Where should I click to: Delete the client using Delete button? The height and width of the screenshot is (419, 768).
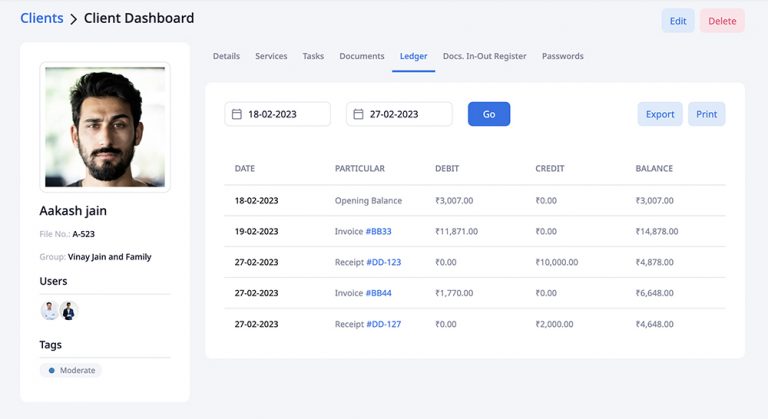[x=722, y=21]
